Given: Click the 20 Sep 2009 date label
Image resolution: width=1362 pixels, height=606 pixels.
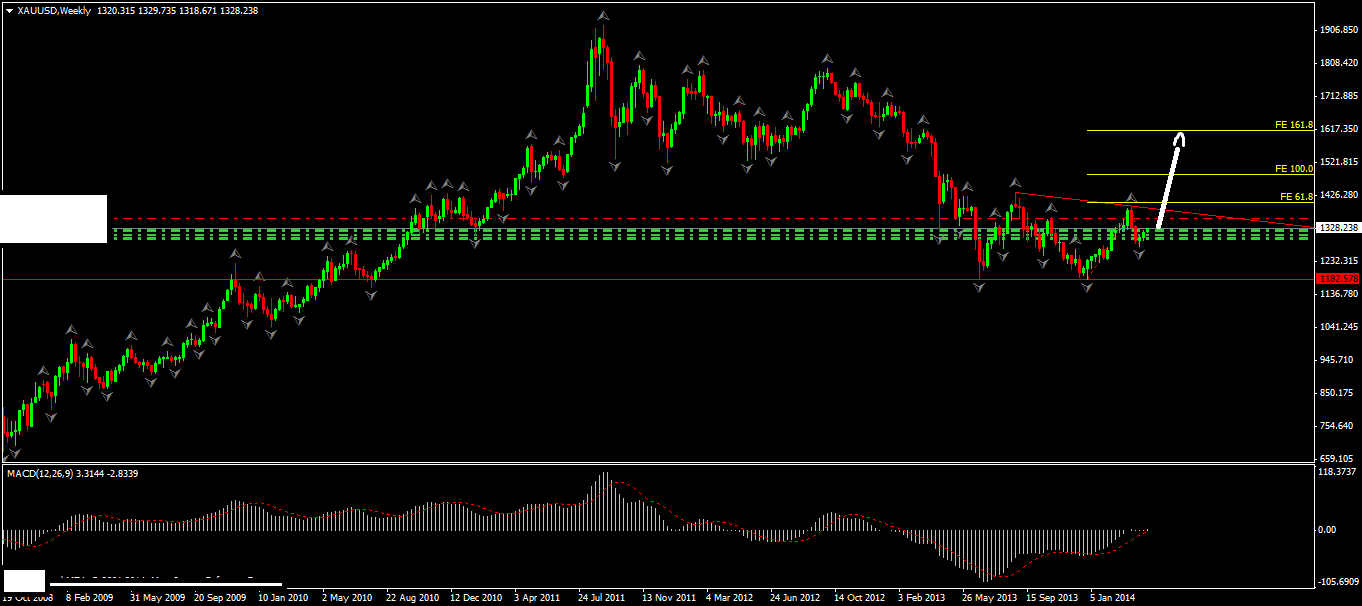Looking at the screenshot, I should [x=218, y=597].
